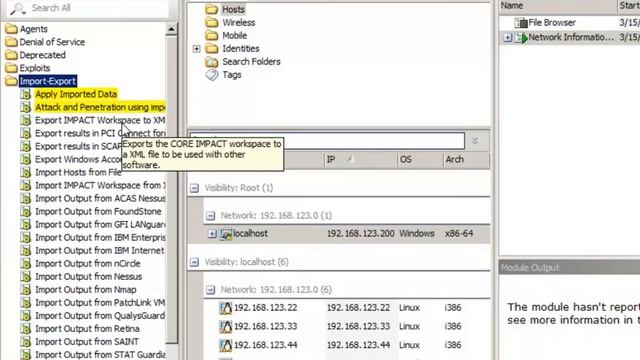Viewport: 640px width, 360px height.
Task: Open the Hosts folder in entity tree
Action: 233,9
